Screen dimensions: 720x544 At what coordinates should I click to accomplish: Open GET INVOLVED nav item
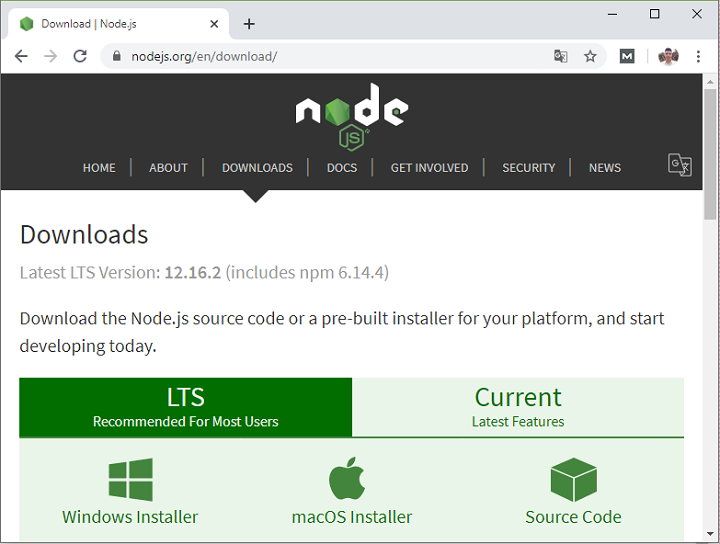pos(429,168)
